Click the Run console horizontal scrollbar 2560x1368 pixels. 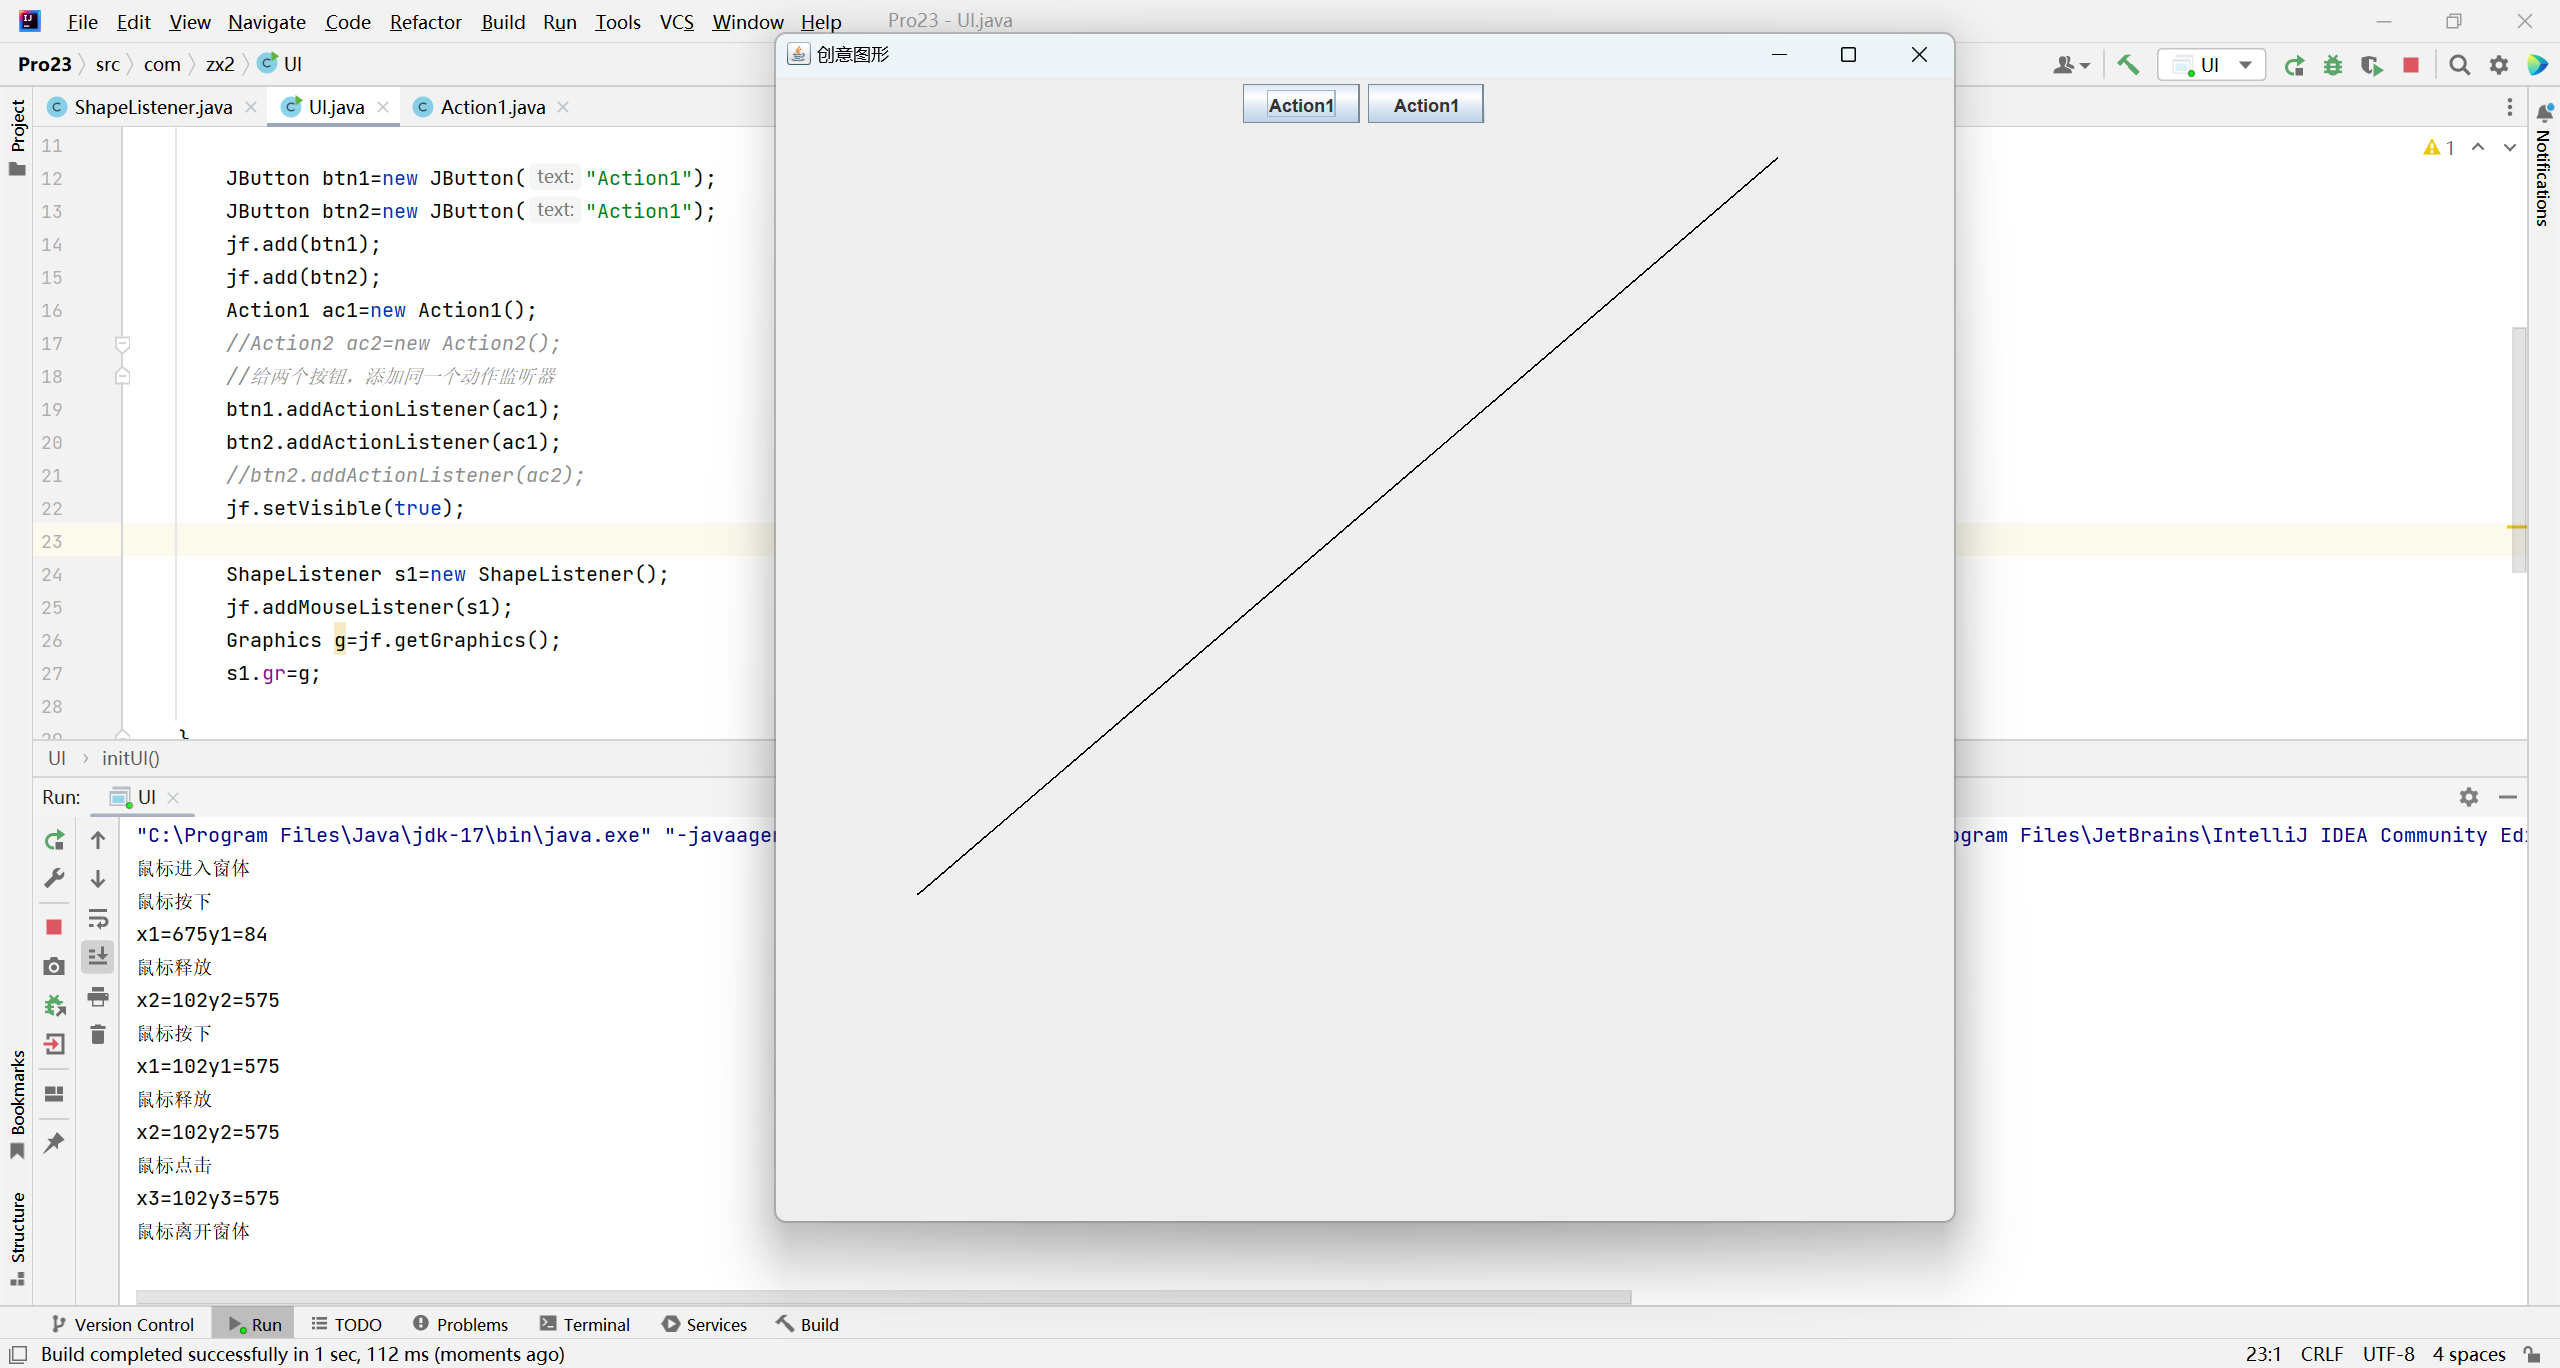click(x=880, y=1297)
